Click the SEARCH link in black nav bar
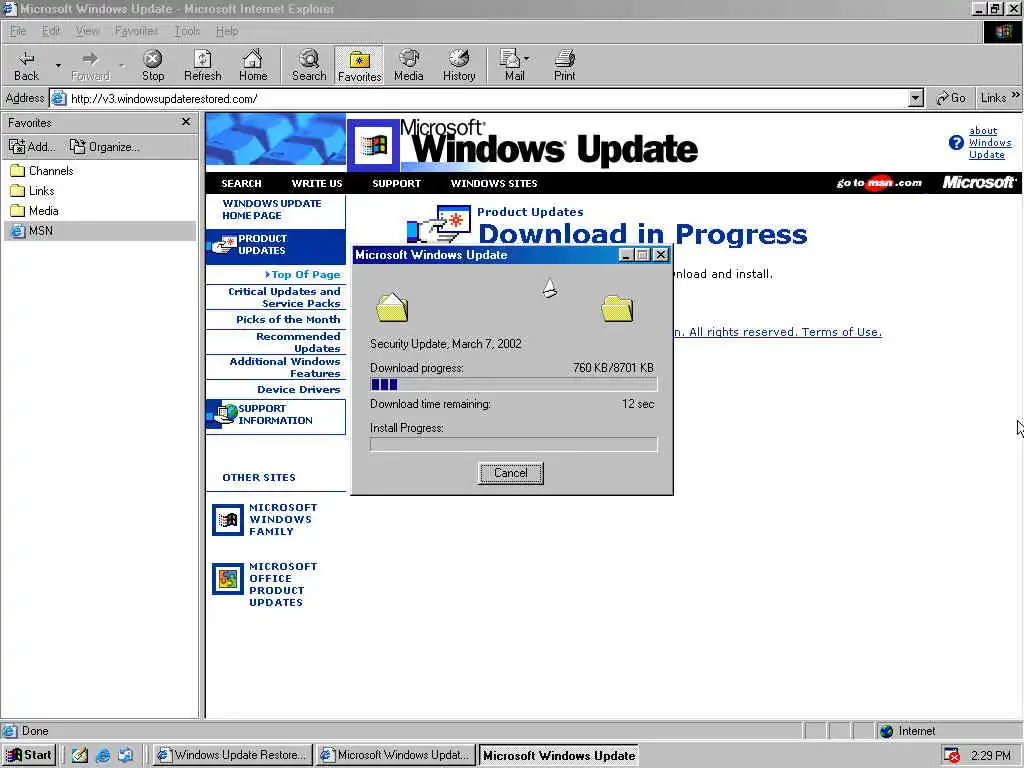Viewport: 1024px width, 768px height. pyautogui.click(x=241, y=184)
